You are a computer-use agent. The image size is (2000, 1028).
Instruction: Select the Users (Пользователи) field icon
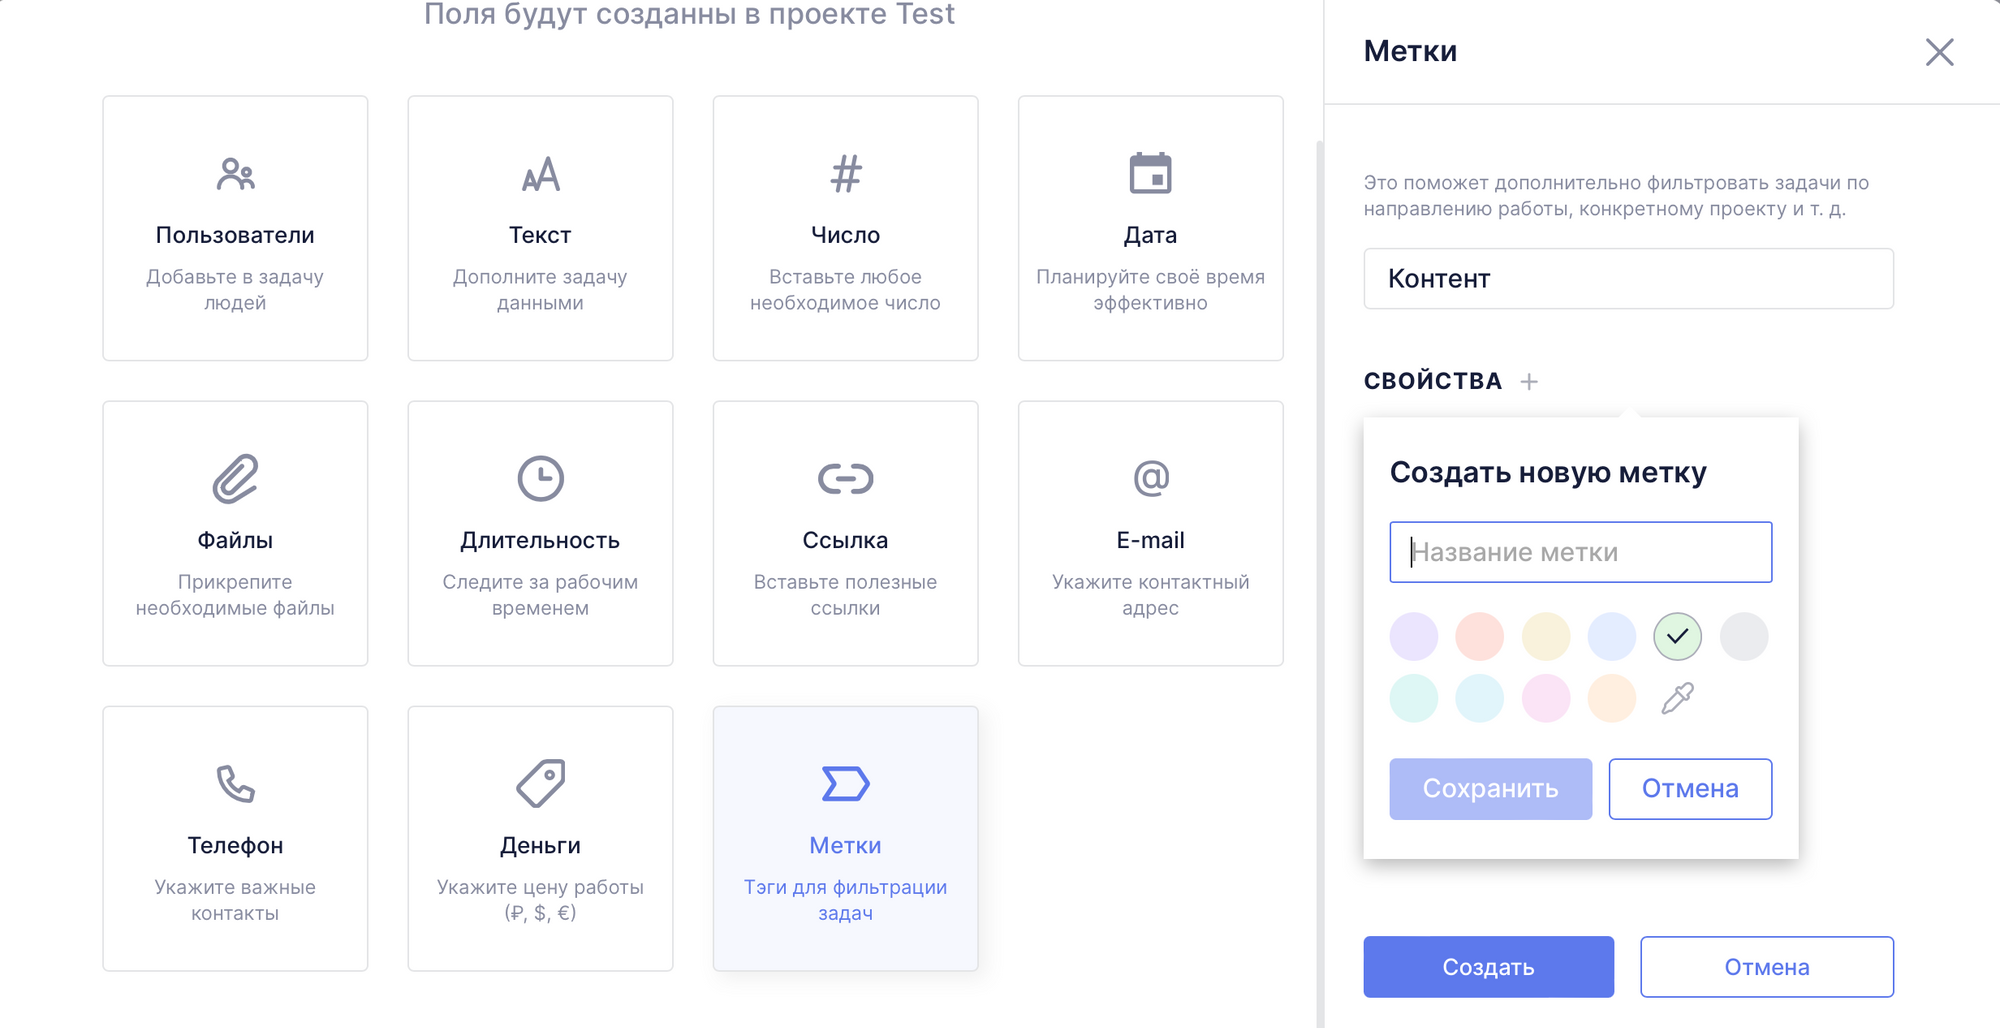coord(235,174)
